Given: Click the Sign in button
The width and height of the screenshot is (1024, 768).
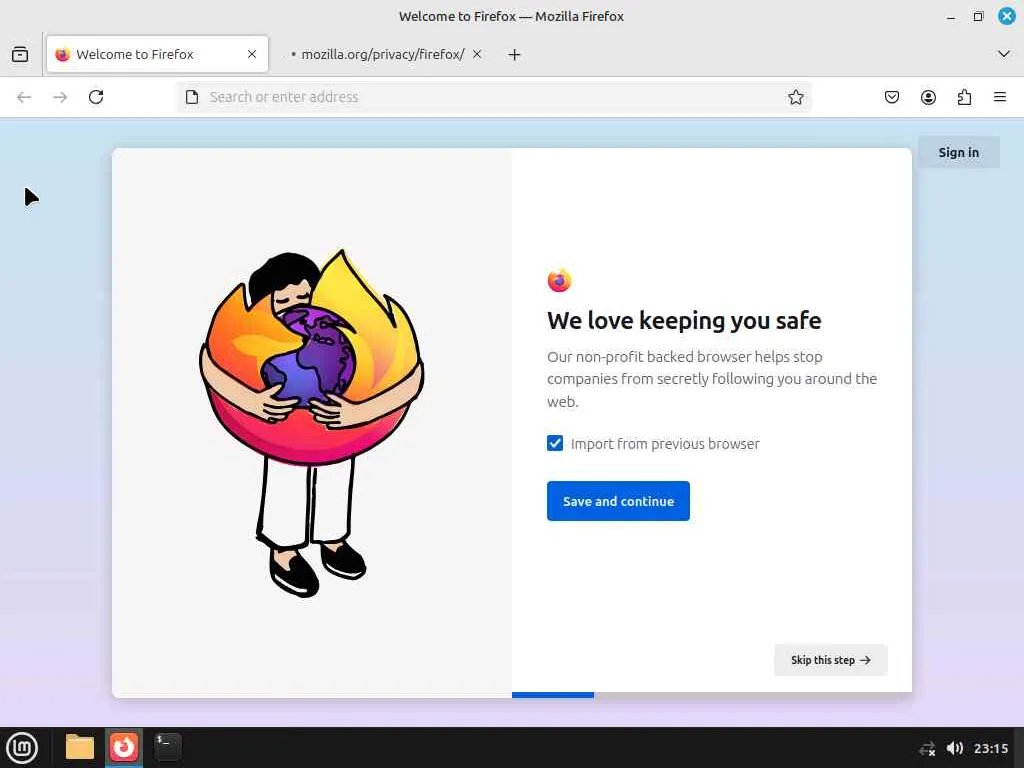Looking at the screenshot, I should coord(959,152).
